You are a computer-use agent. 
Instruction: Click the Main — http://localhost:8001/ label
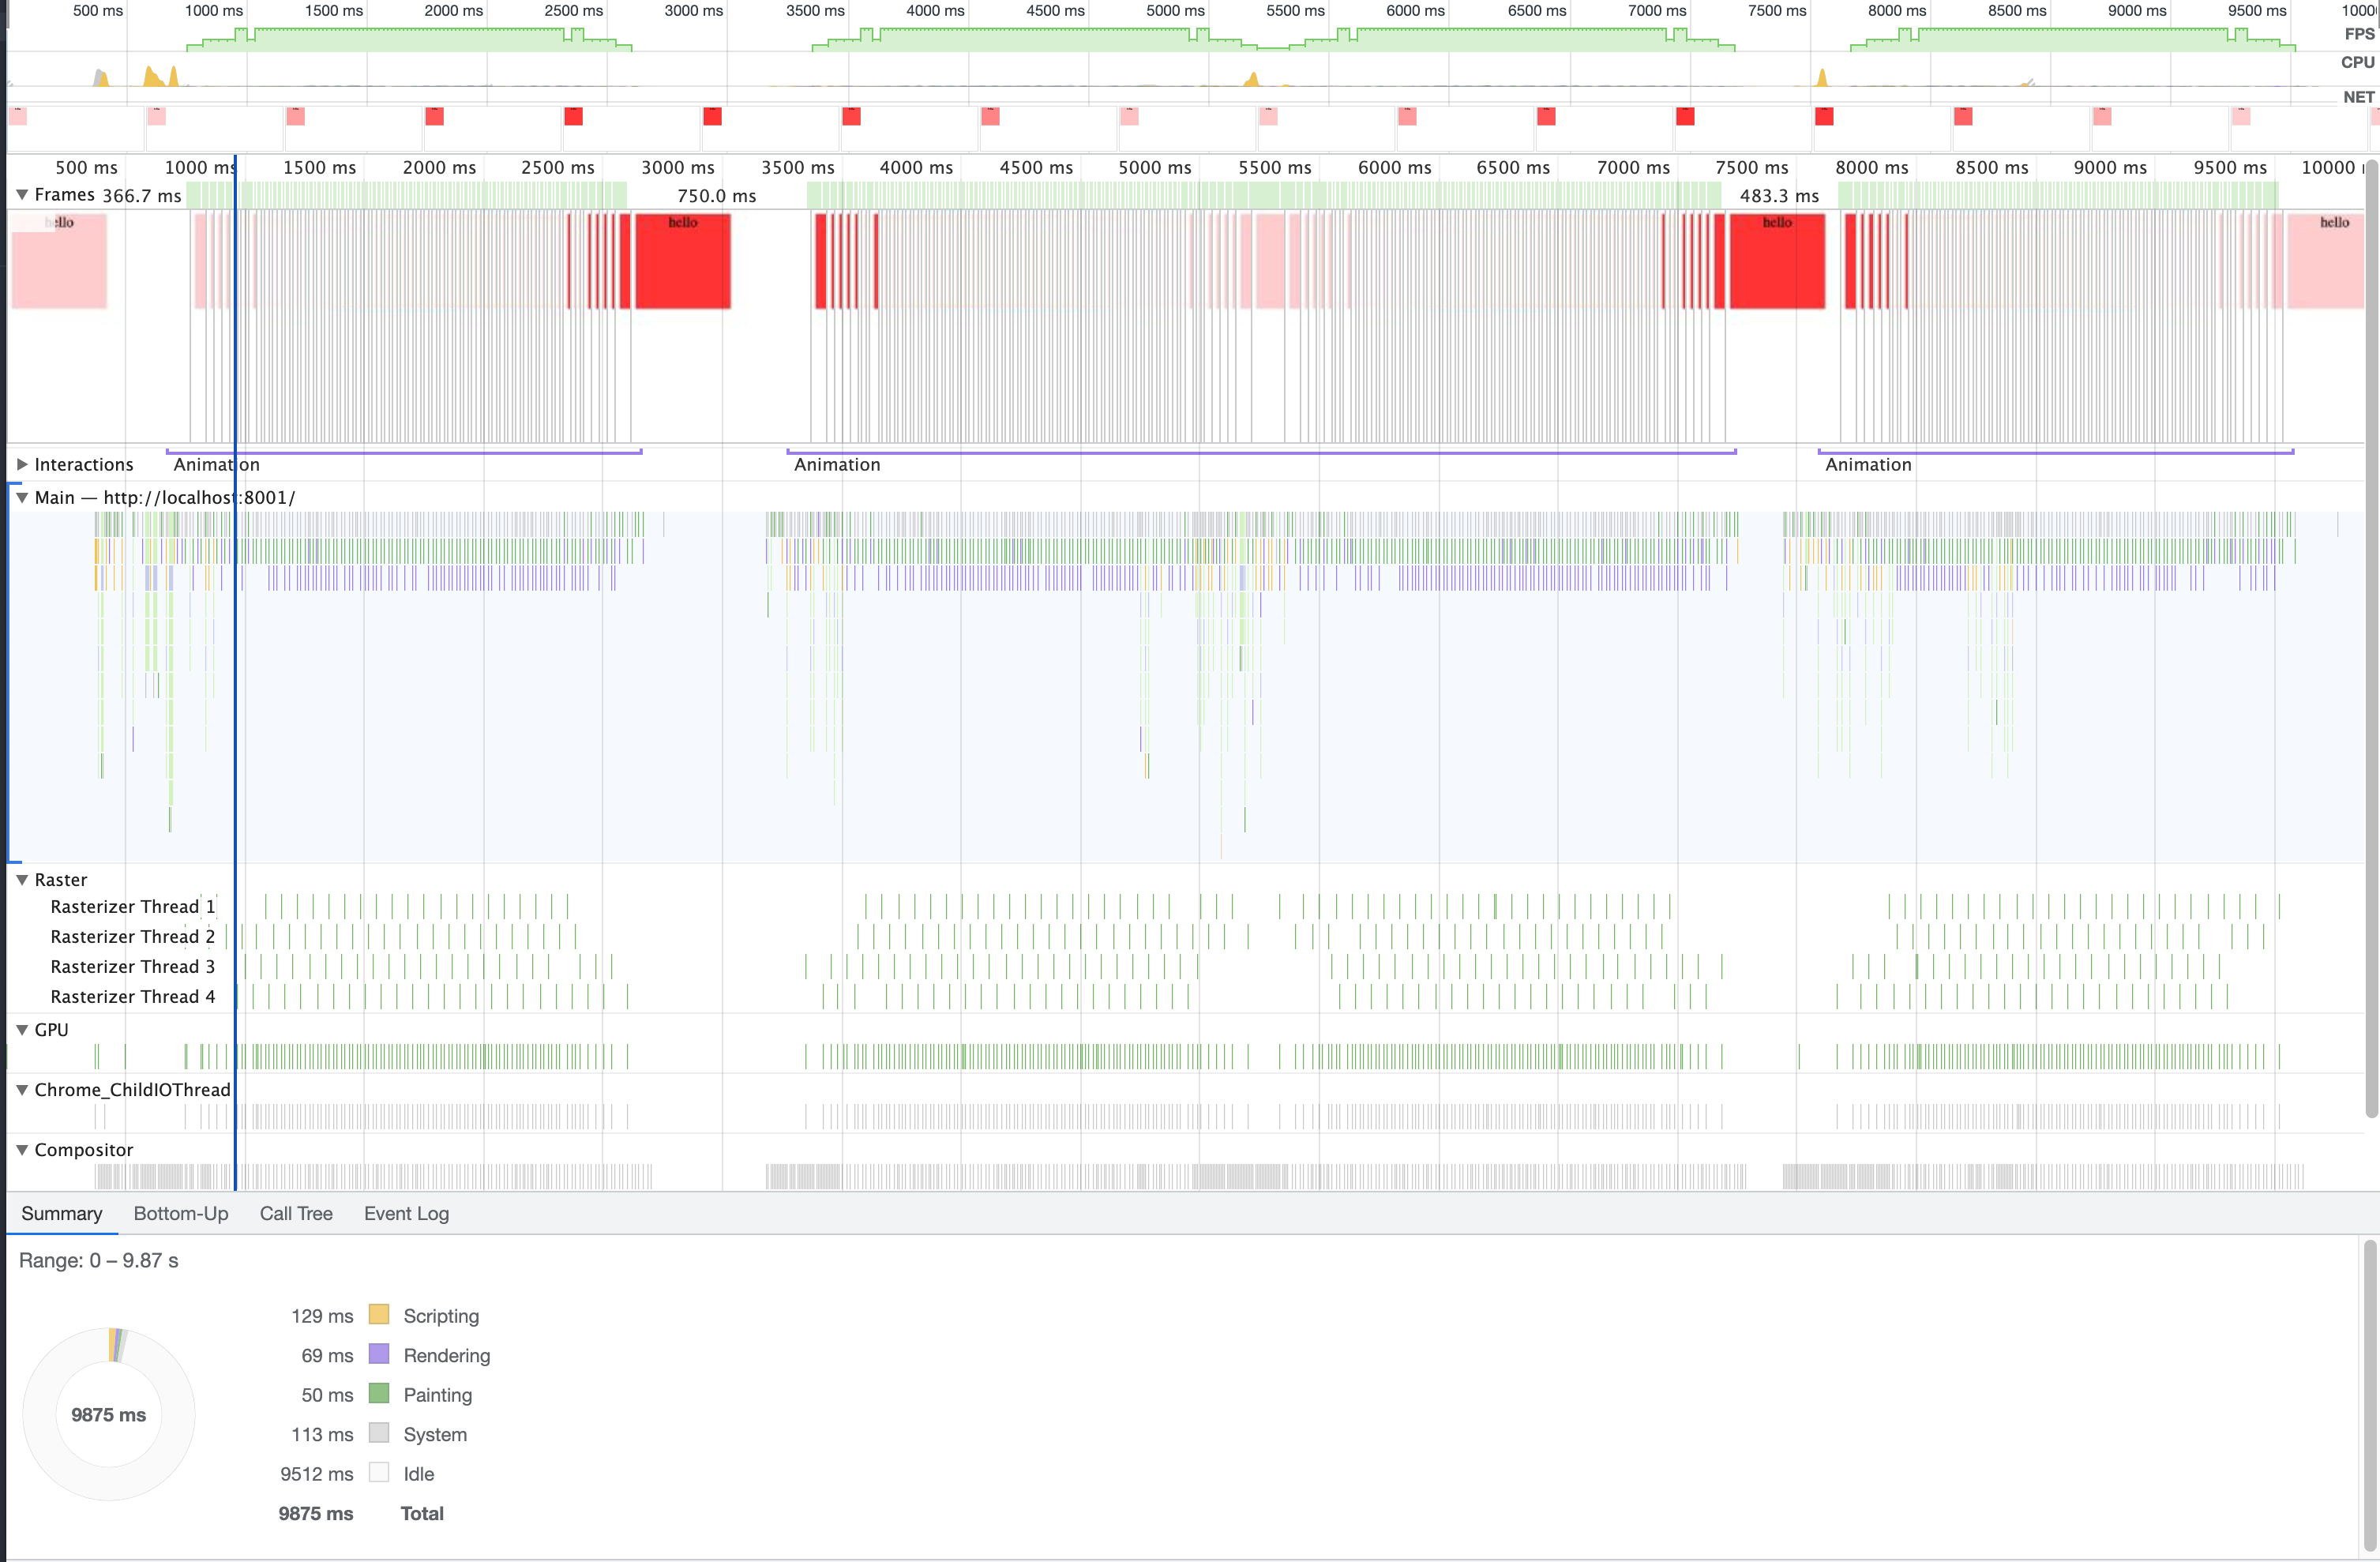click(165, 497)
